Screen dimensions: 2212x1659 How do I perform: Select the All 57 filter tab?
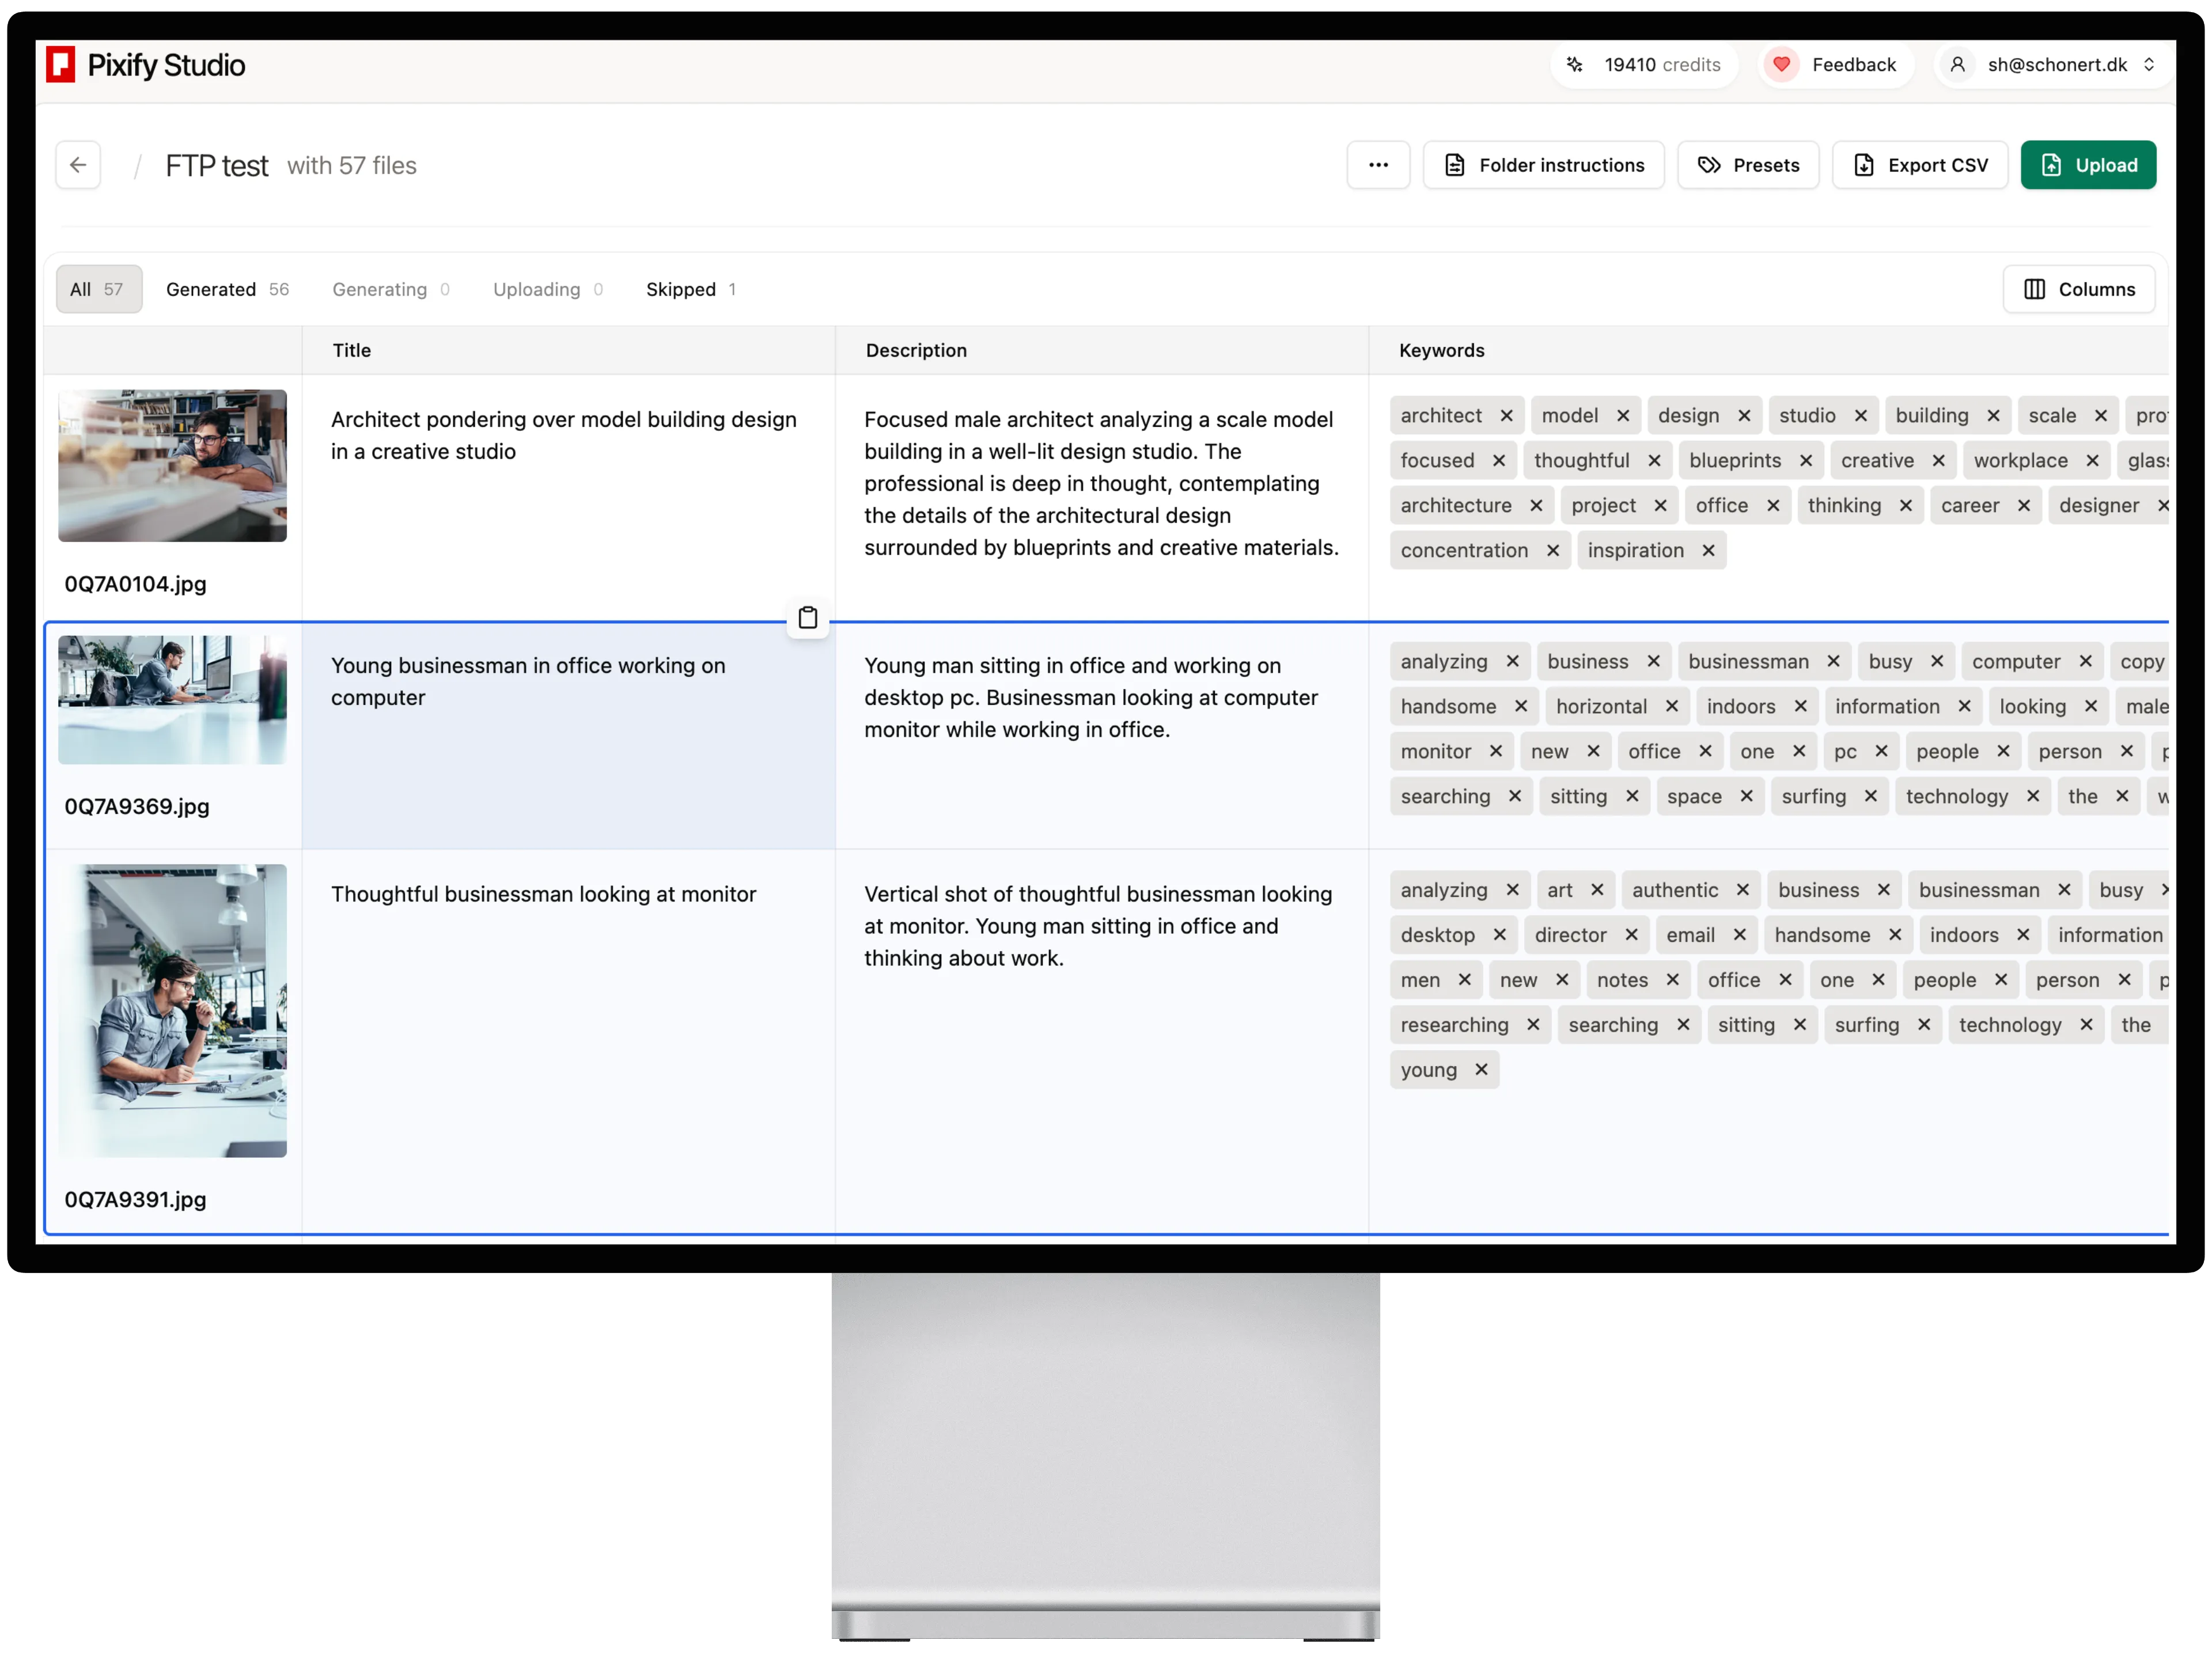click(98, 289)
